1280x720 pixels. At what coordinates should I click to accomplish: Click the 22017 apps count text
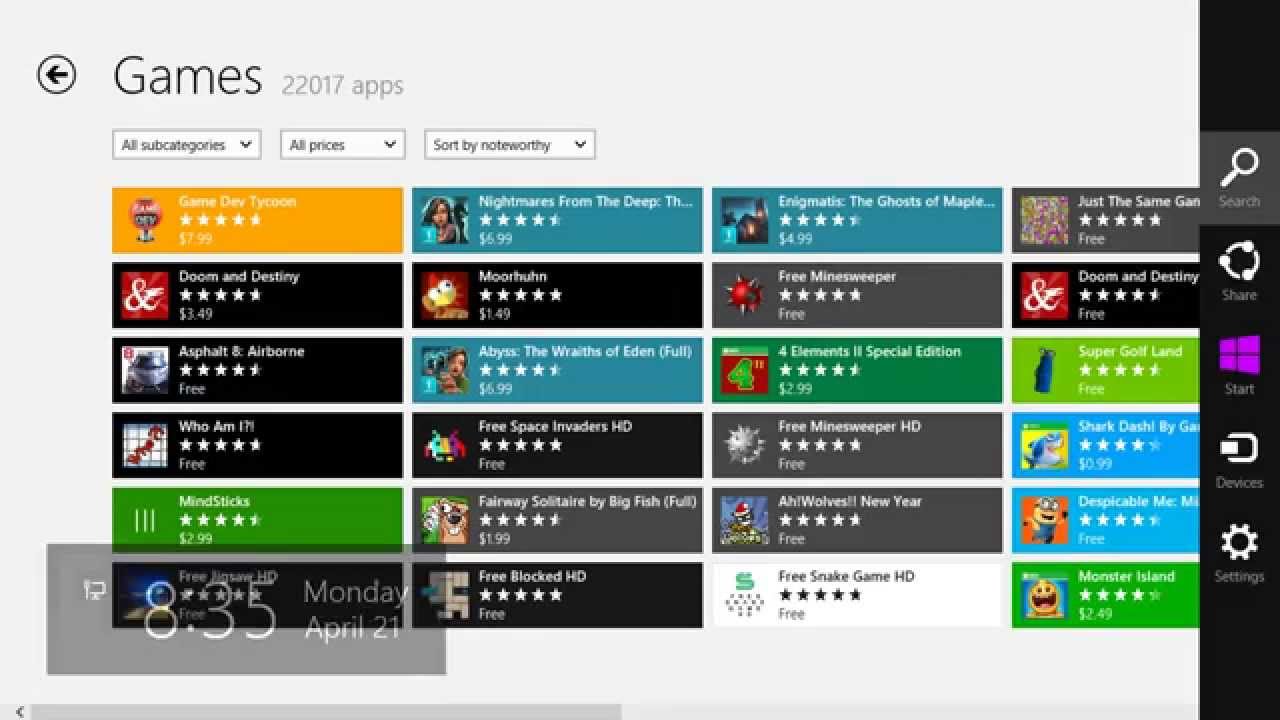click(x=342, y=85)
